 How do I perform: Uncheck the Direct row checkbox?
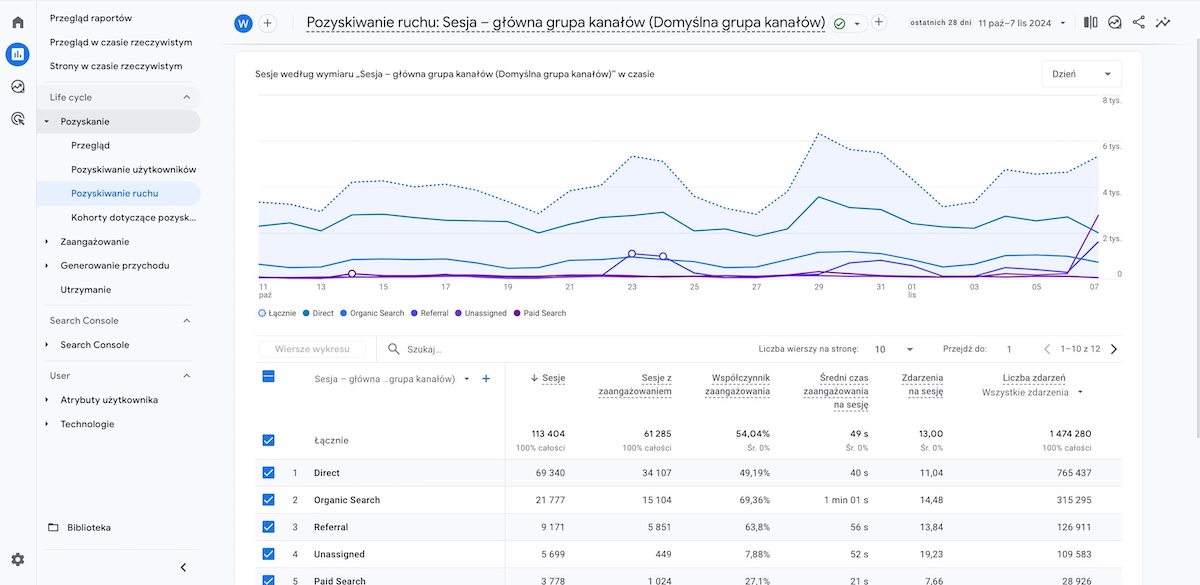point(268,473)
